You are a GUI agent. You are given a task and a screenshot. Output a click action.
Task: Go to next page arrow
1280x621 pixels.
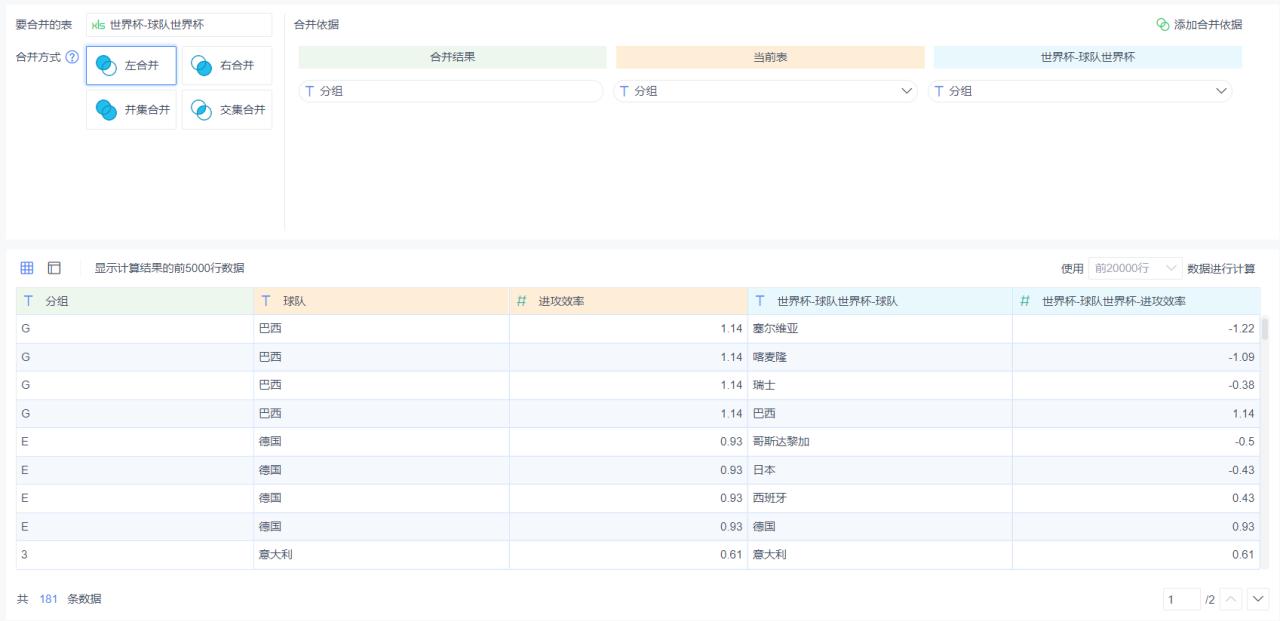click(x=1257, y=599)
